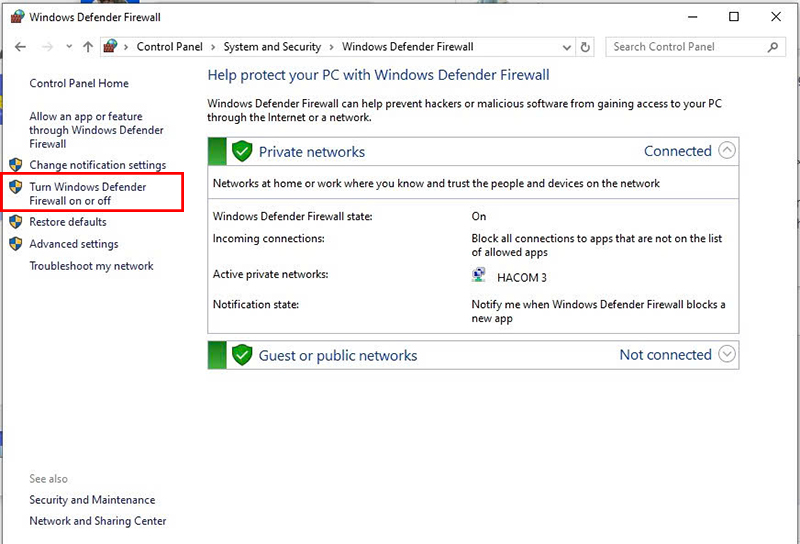Image resolution: width=800 pixels, height=544 pixels.
Task: Open address bar history dropdown
Action: [566, 47]
